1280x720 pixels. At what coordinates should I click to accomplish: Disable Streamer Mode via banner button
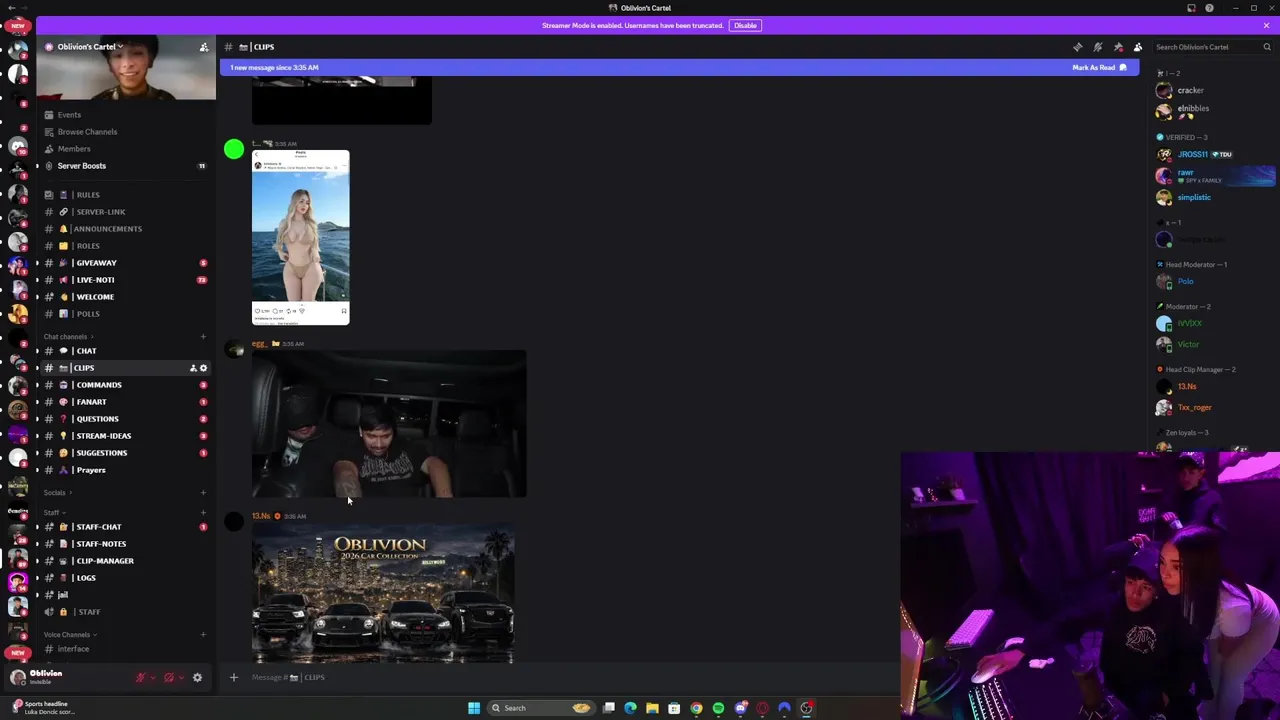pos(745,25)
